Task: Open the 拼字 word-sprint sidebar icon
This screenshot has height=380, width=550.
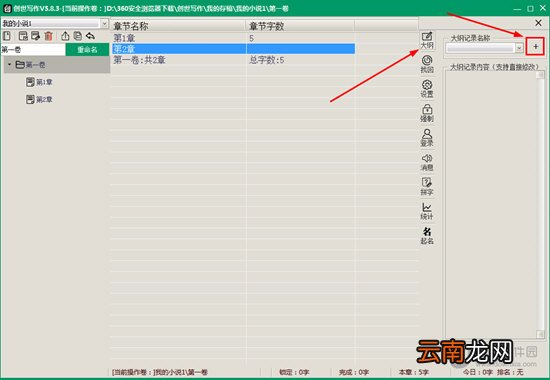Action: [427, 186]
